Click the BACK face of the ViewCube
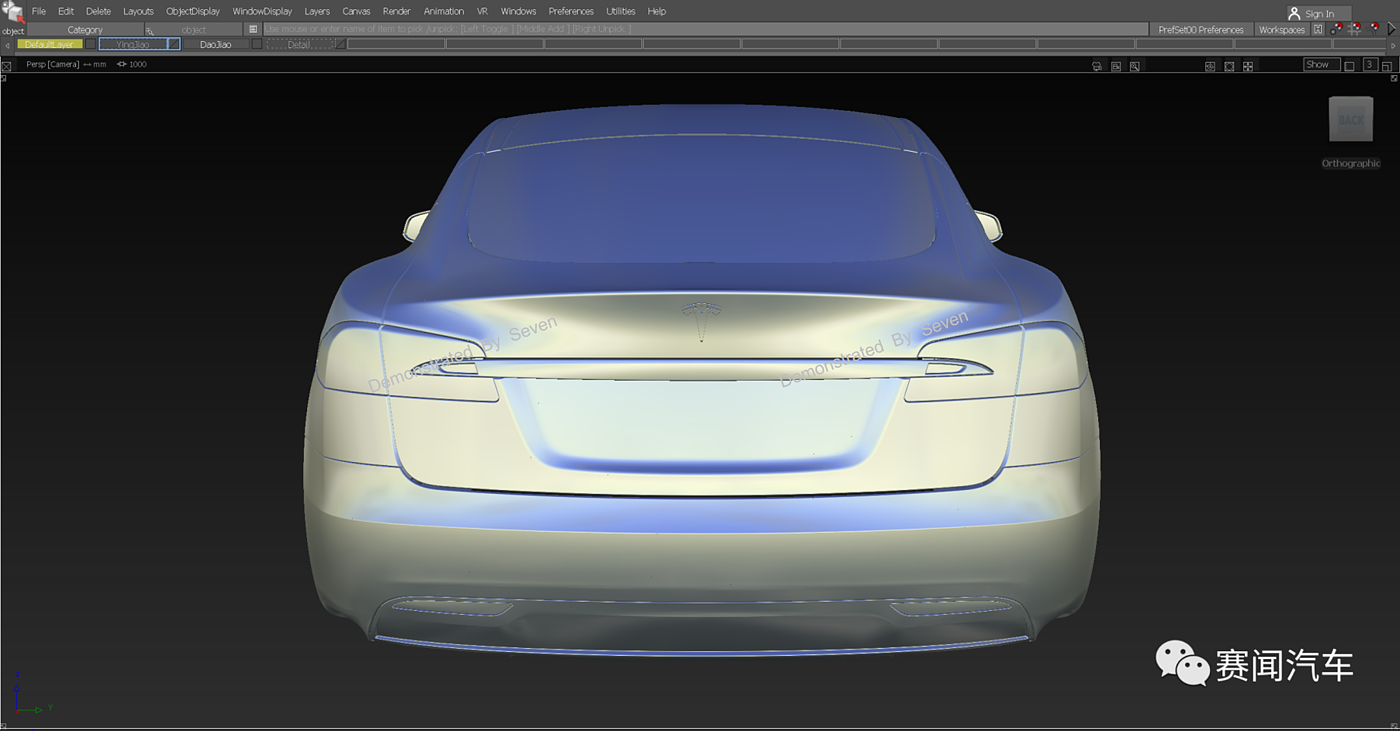The height and width of the screenshot is (731, 1400). tap(1351, 119)
